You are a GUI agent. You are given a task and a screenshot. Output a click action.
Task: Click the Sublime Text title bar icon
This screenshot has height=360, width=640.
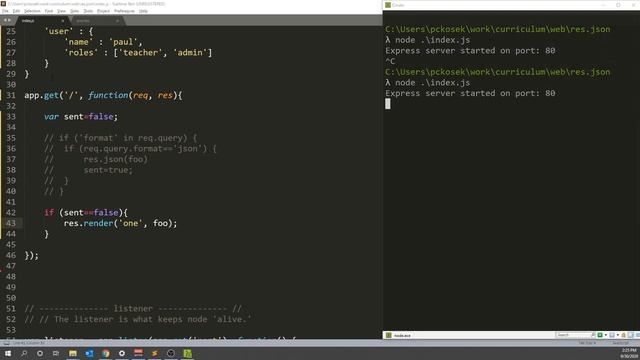3,4
